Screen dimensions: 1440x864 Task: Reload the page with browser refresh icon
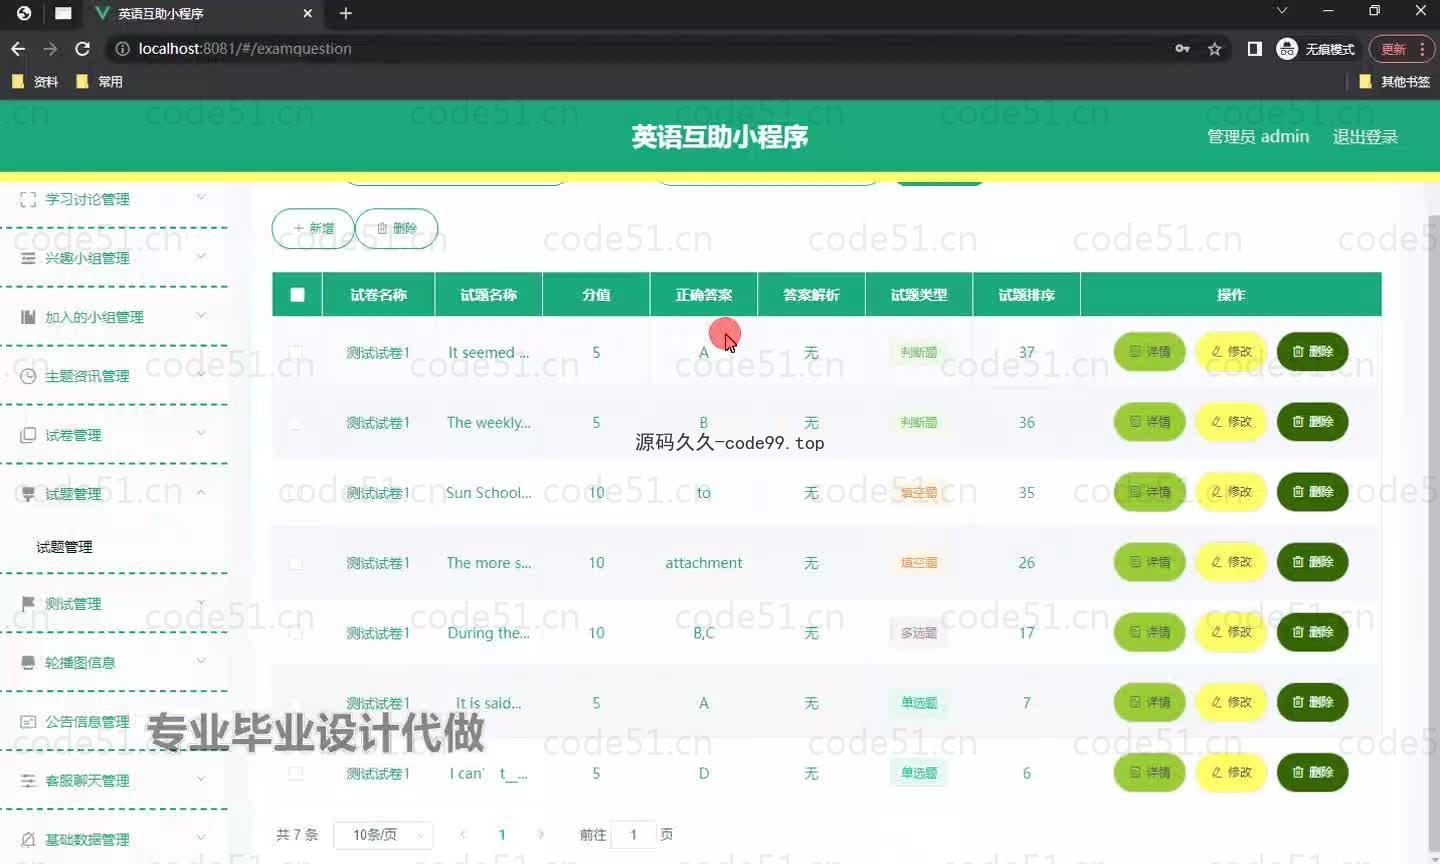pos(83,48)
